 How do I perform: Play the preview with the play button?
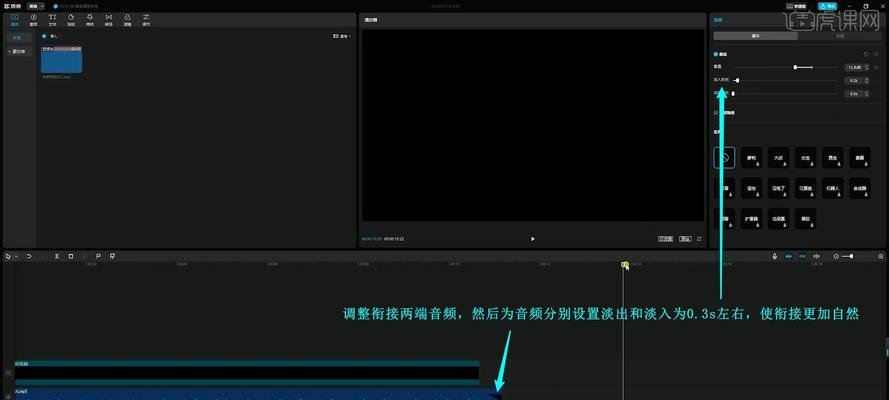pyautogui.click(x=532, y=239)
